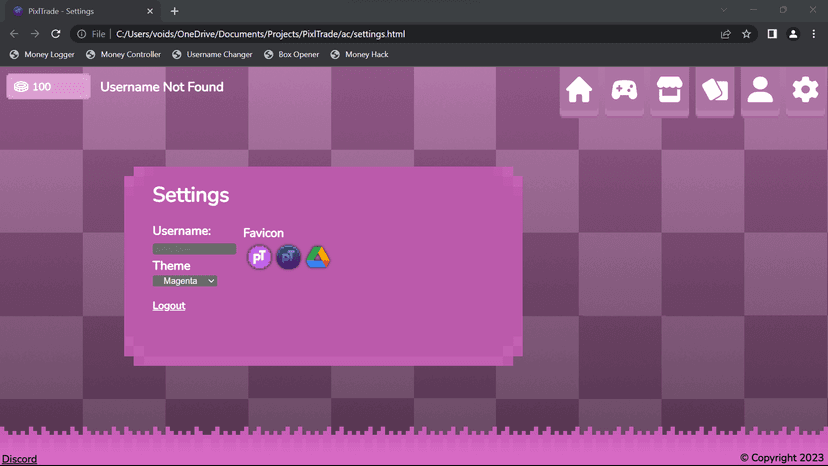Open the Cards inventory icon

(715, 90)
